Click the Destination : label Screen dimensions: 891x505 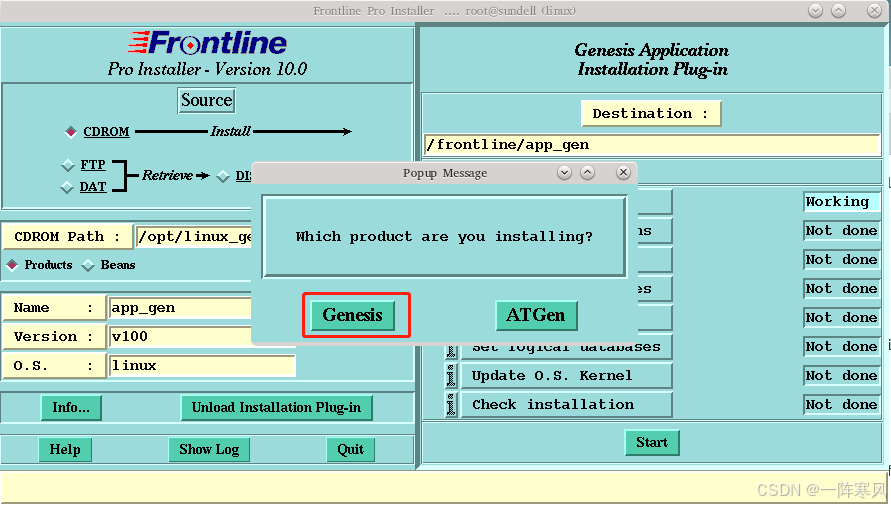coord(651,114)
